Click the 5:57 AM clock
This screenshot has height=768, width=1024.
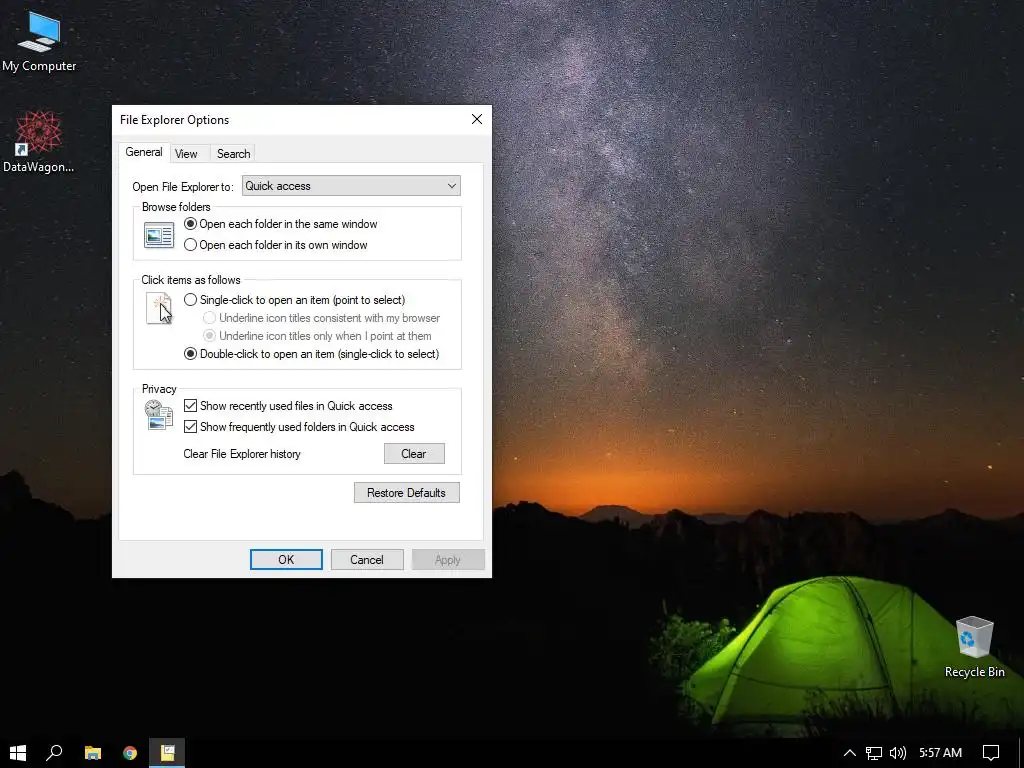tap(940, 753)
